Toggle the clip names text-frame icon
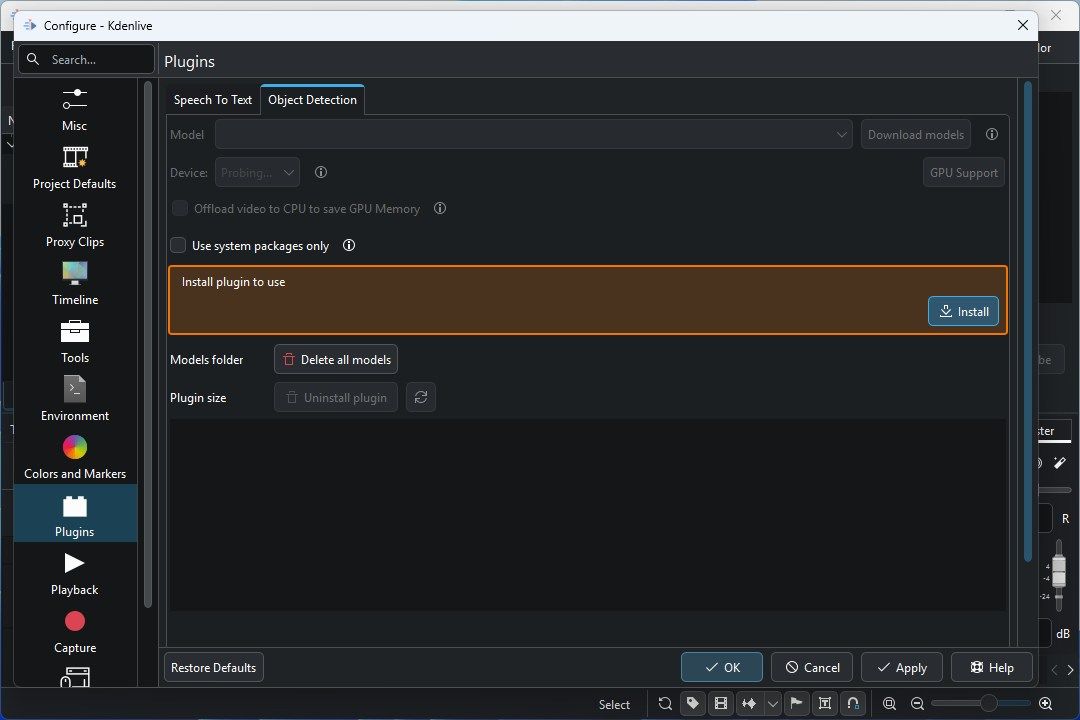1080x720 pixels. coord(824,703)
